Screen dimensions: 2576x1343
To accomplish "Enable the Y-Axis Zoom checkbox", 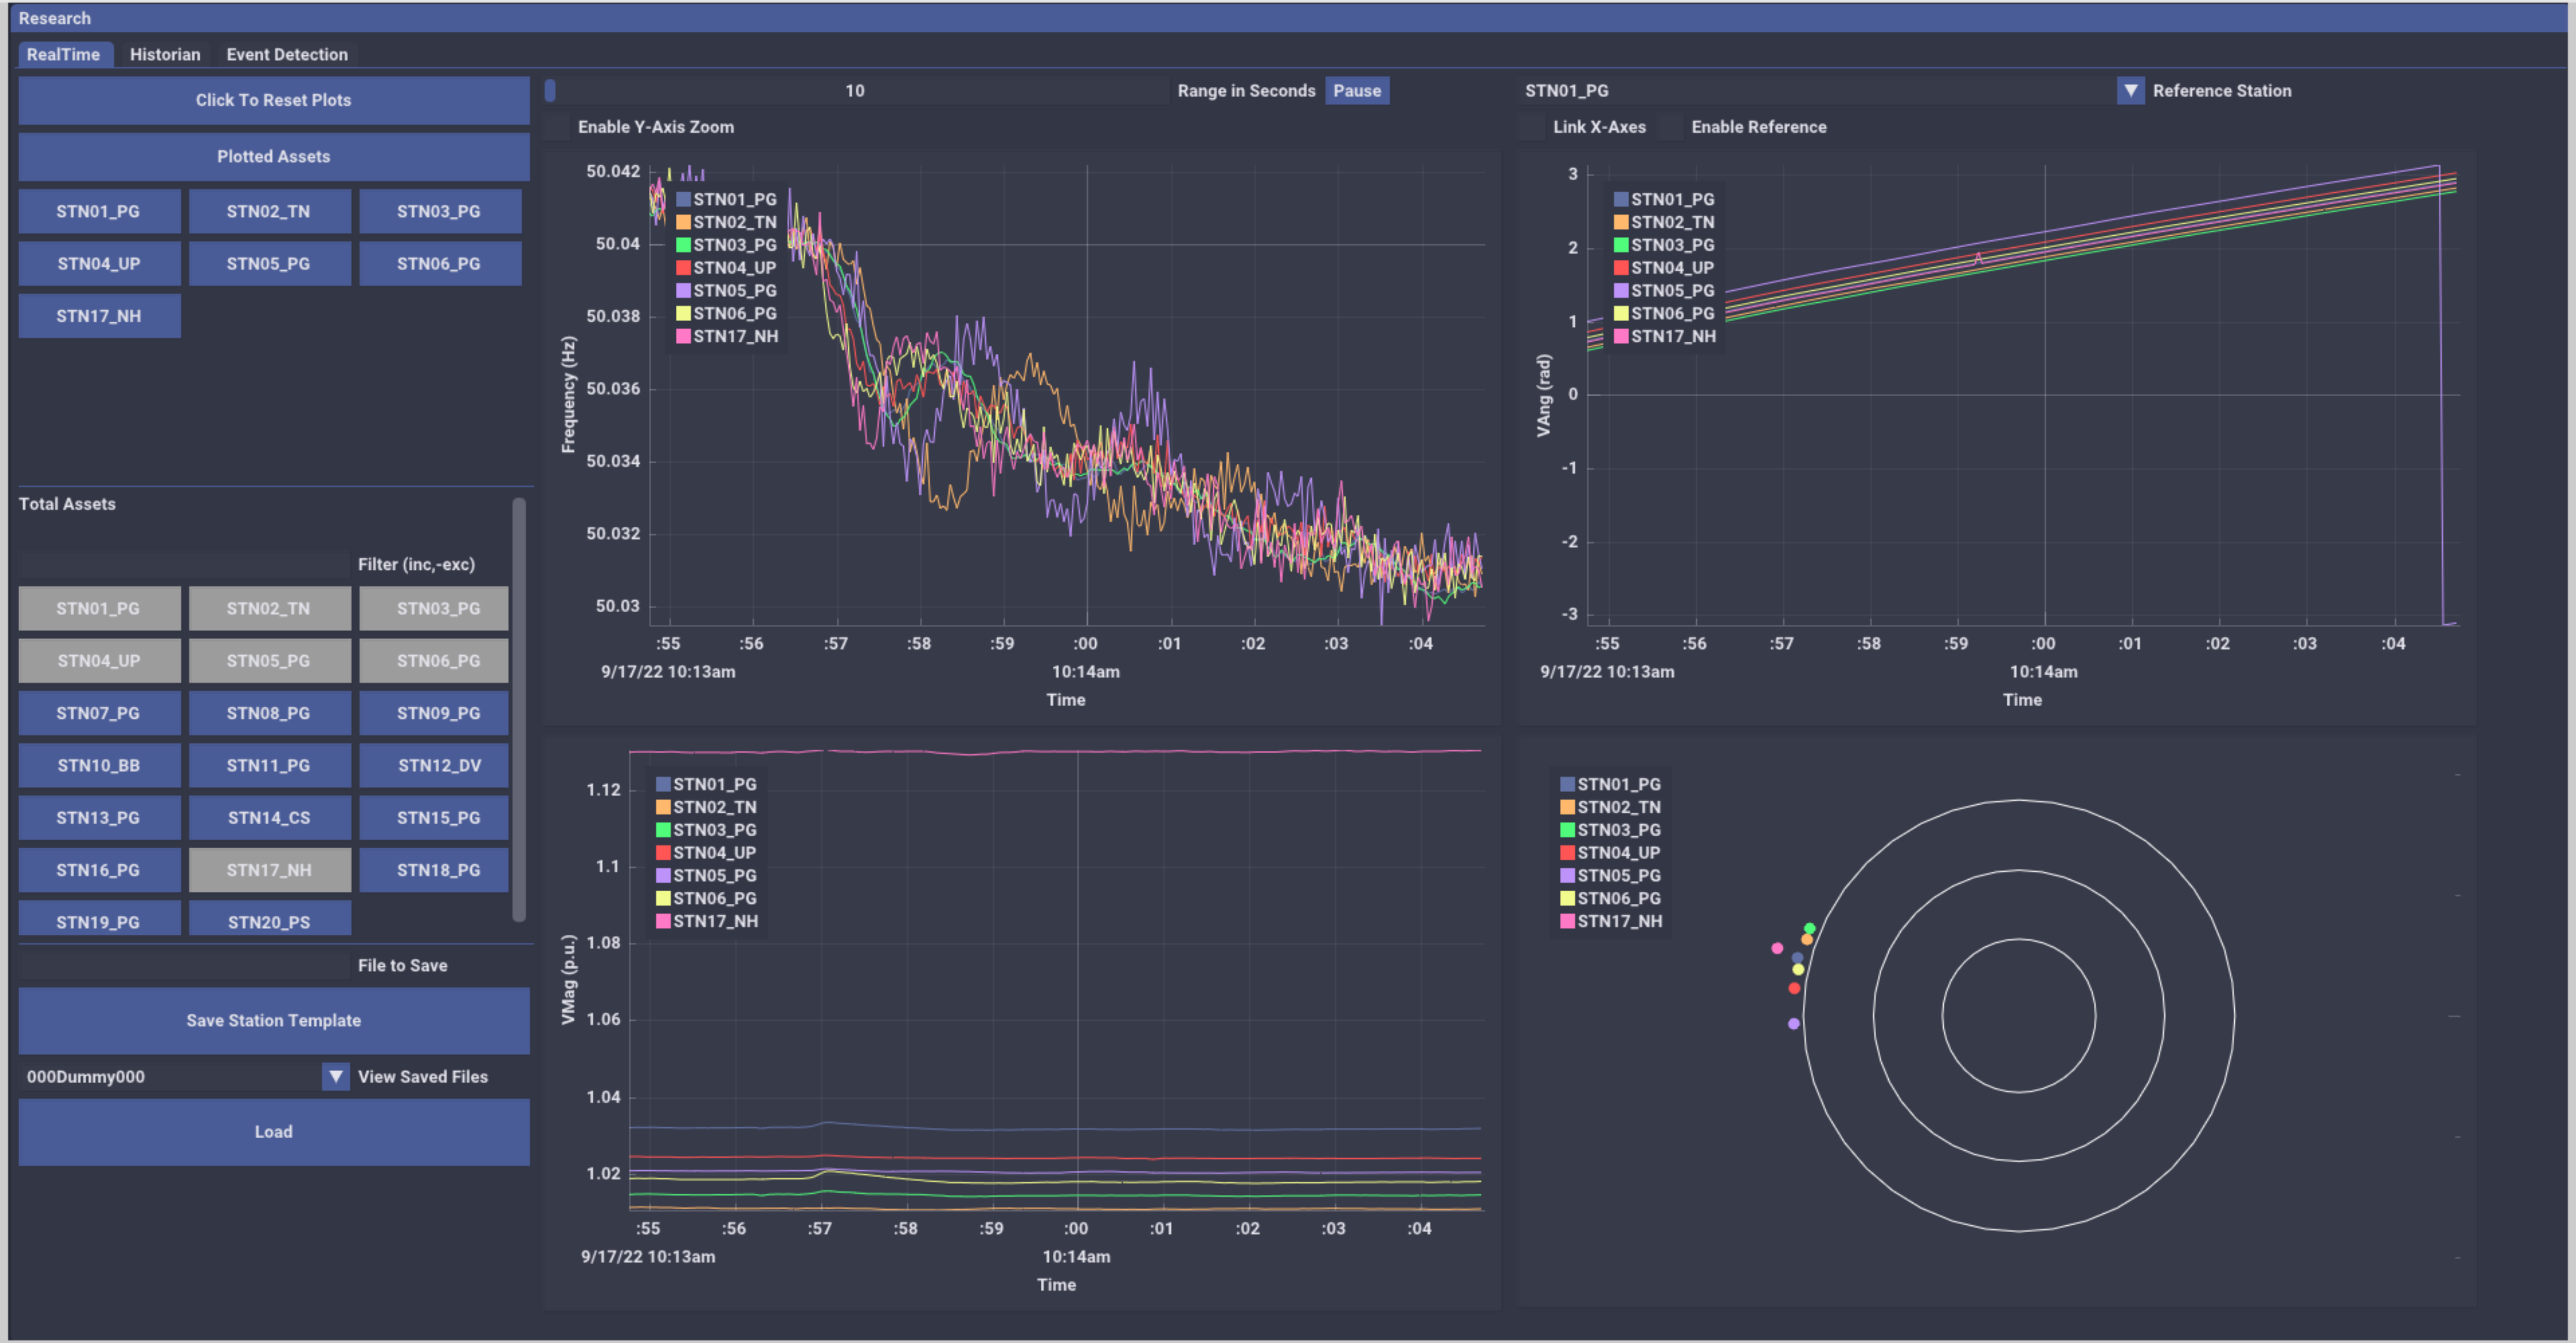I will (556, 127).
